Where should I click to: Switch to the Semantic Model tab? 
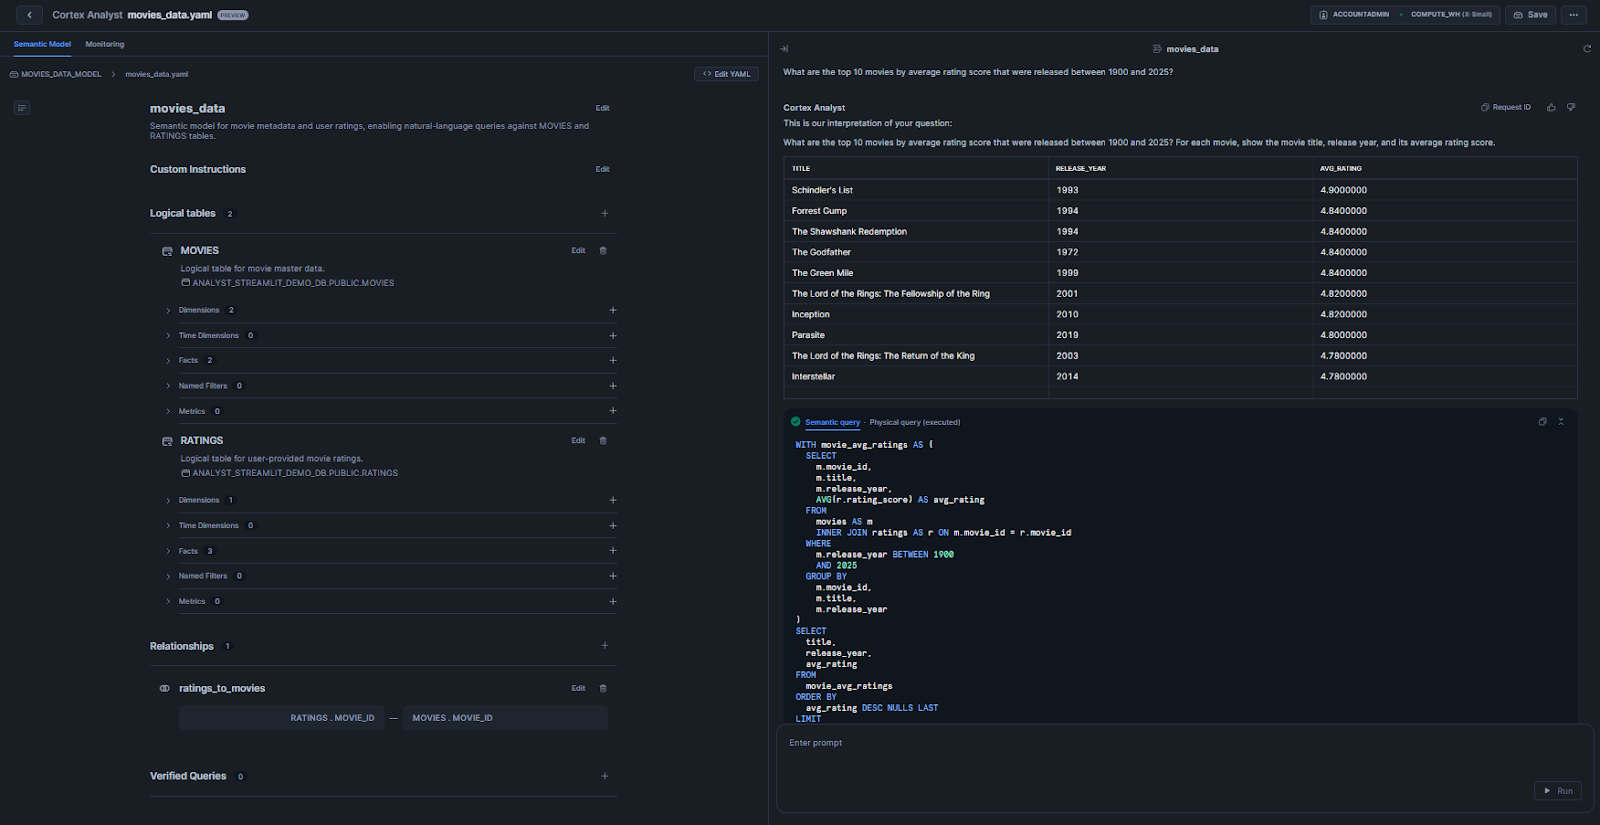tap(42, 44)
